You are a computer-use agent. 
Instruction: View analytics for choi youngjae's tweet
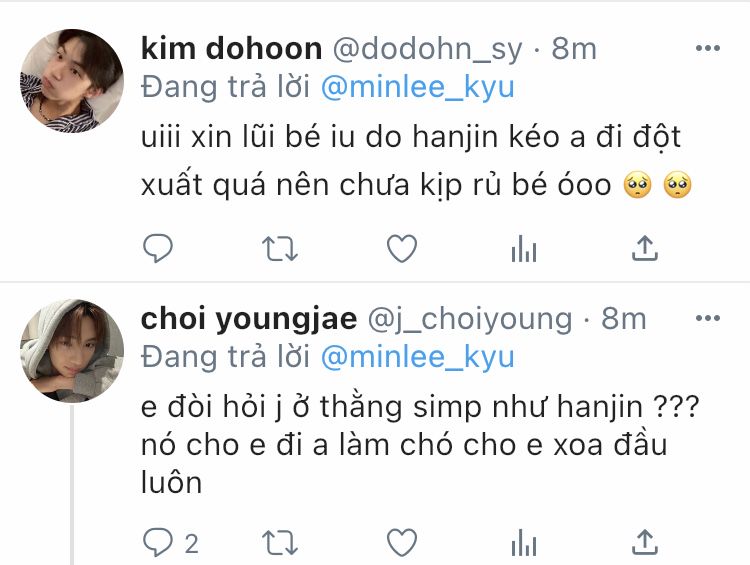[x=524, y=543]
